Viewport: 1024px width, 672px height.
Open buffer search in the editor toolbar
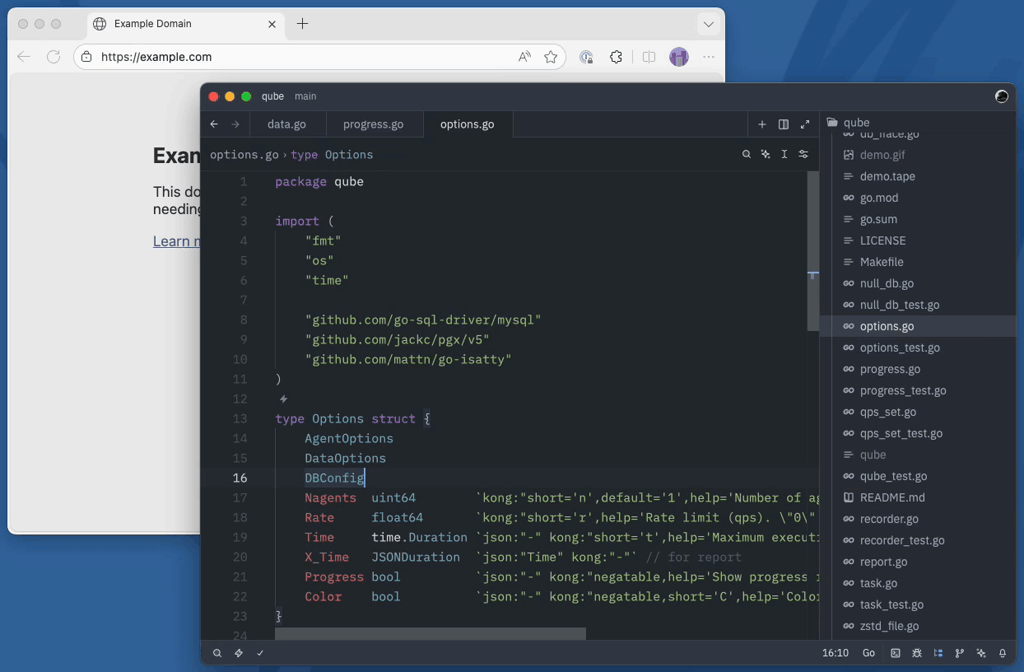746,154
